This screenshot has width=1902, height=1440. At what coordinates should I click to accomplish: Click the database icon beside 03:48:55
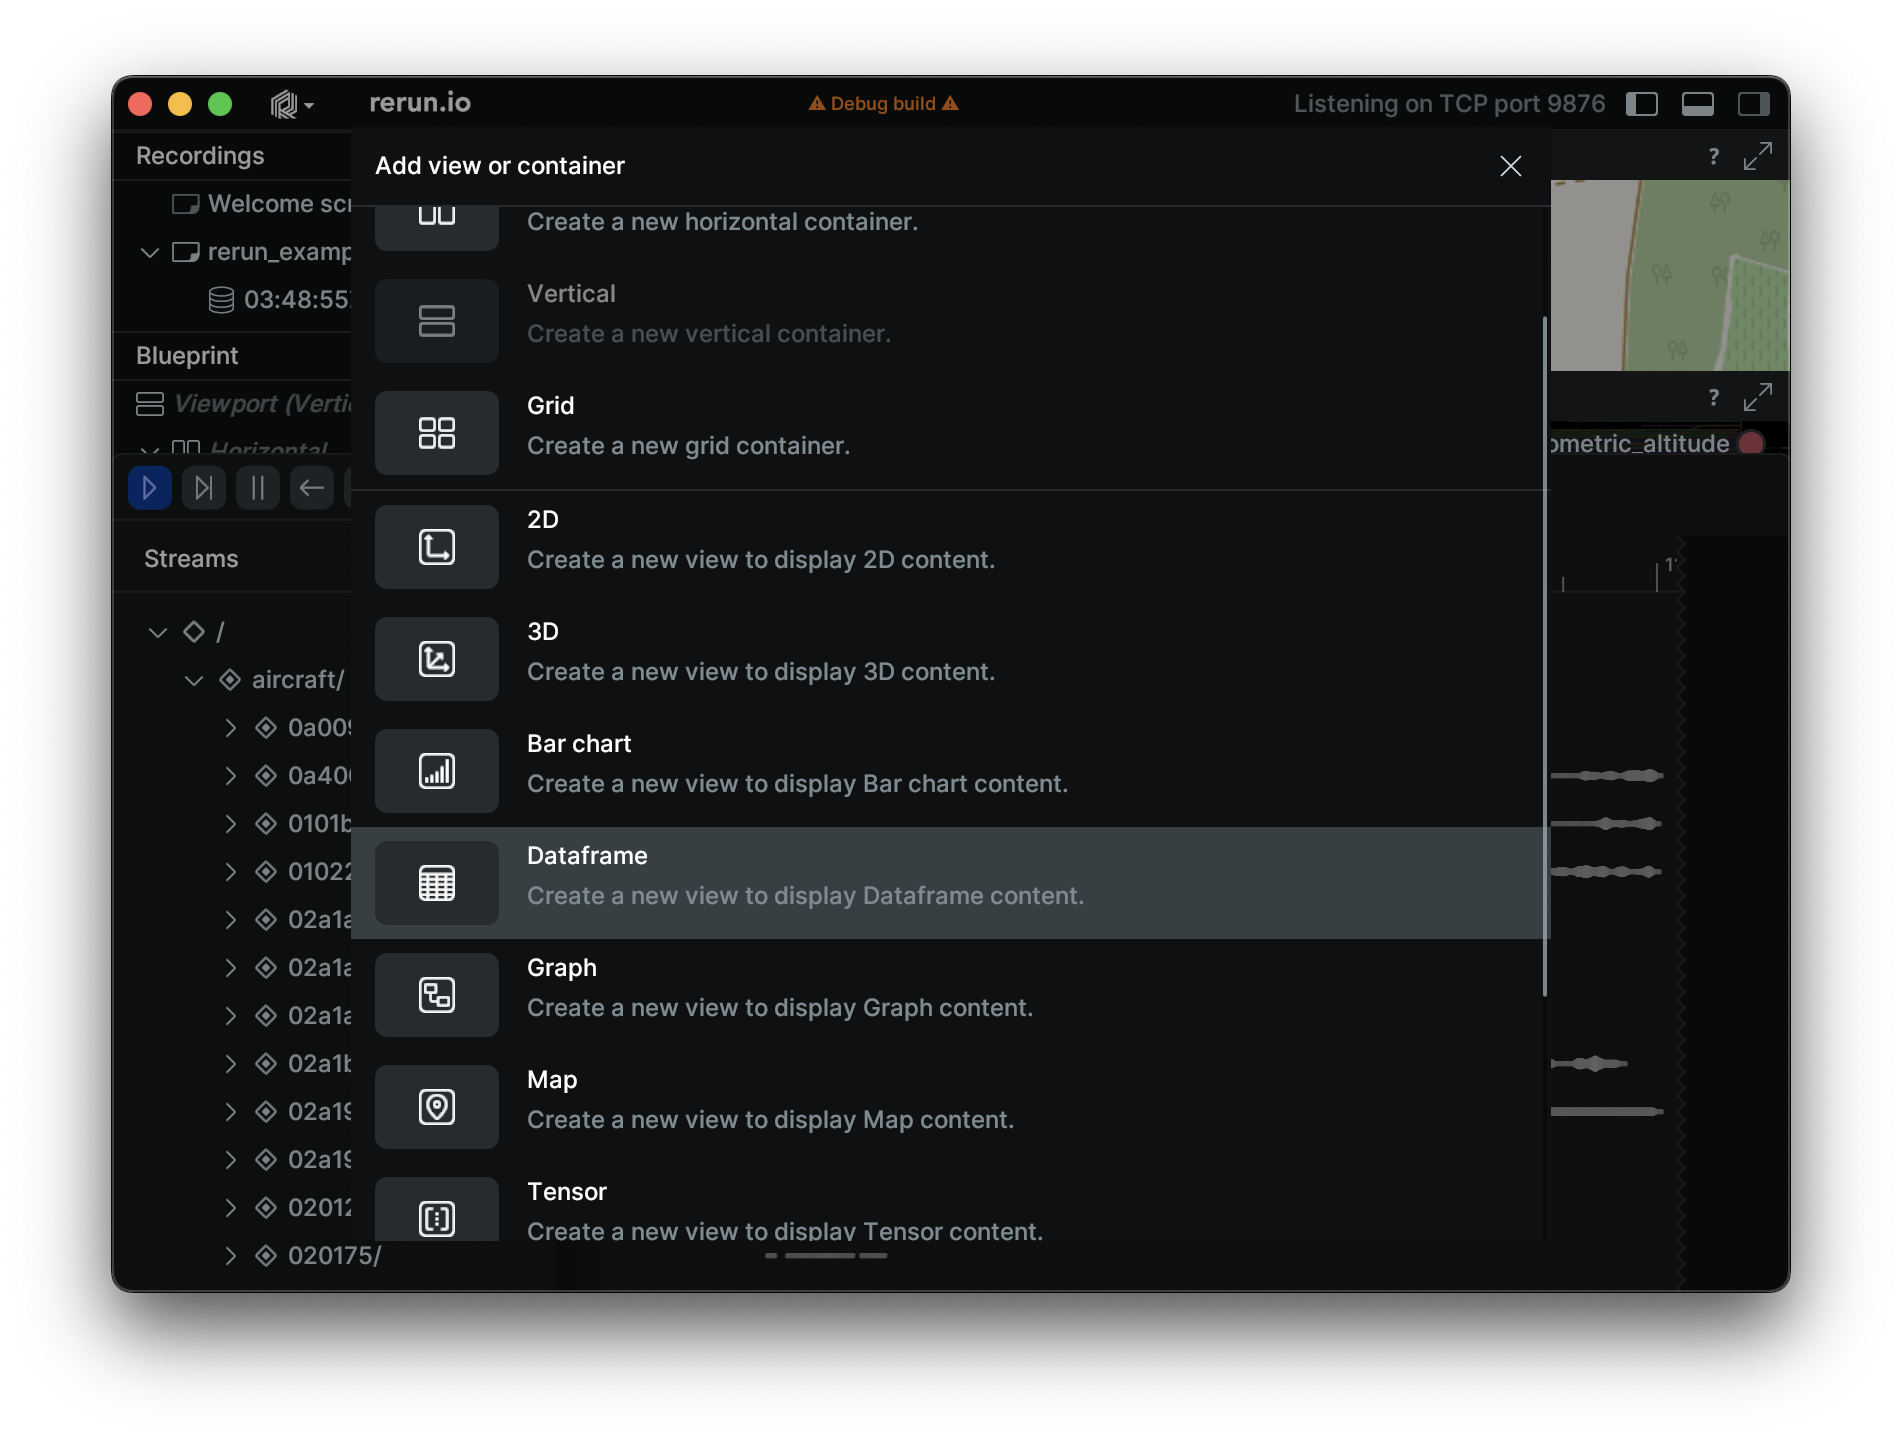221,300
